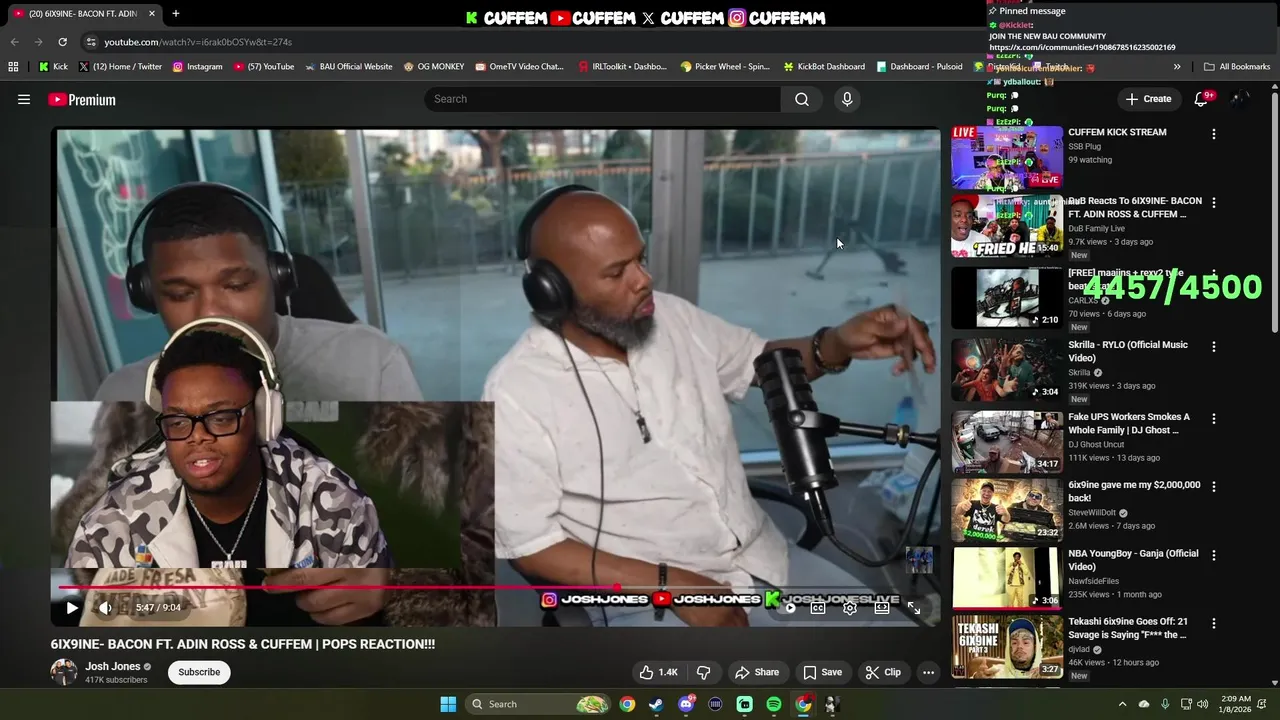The width and height of the screenshot is (1280, 720).
Task: Open Kick bookmark
Action: 53,67
